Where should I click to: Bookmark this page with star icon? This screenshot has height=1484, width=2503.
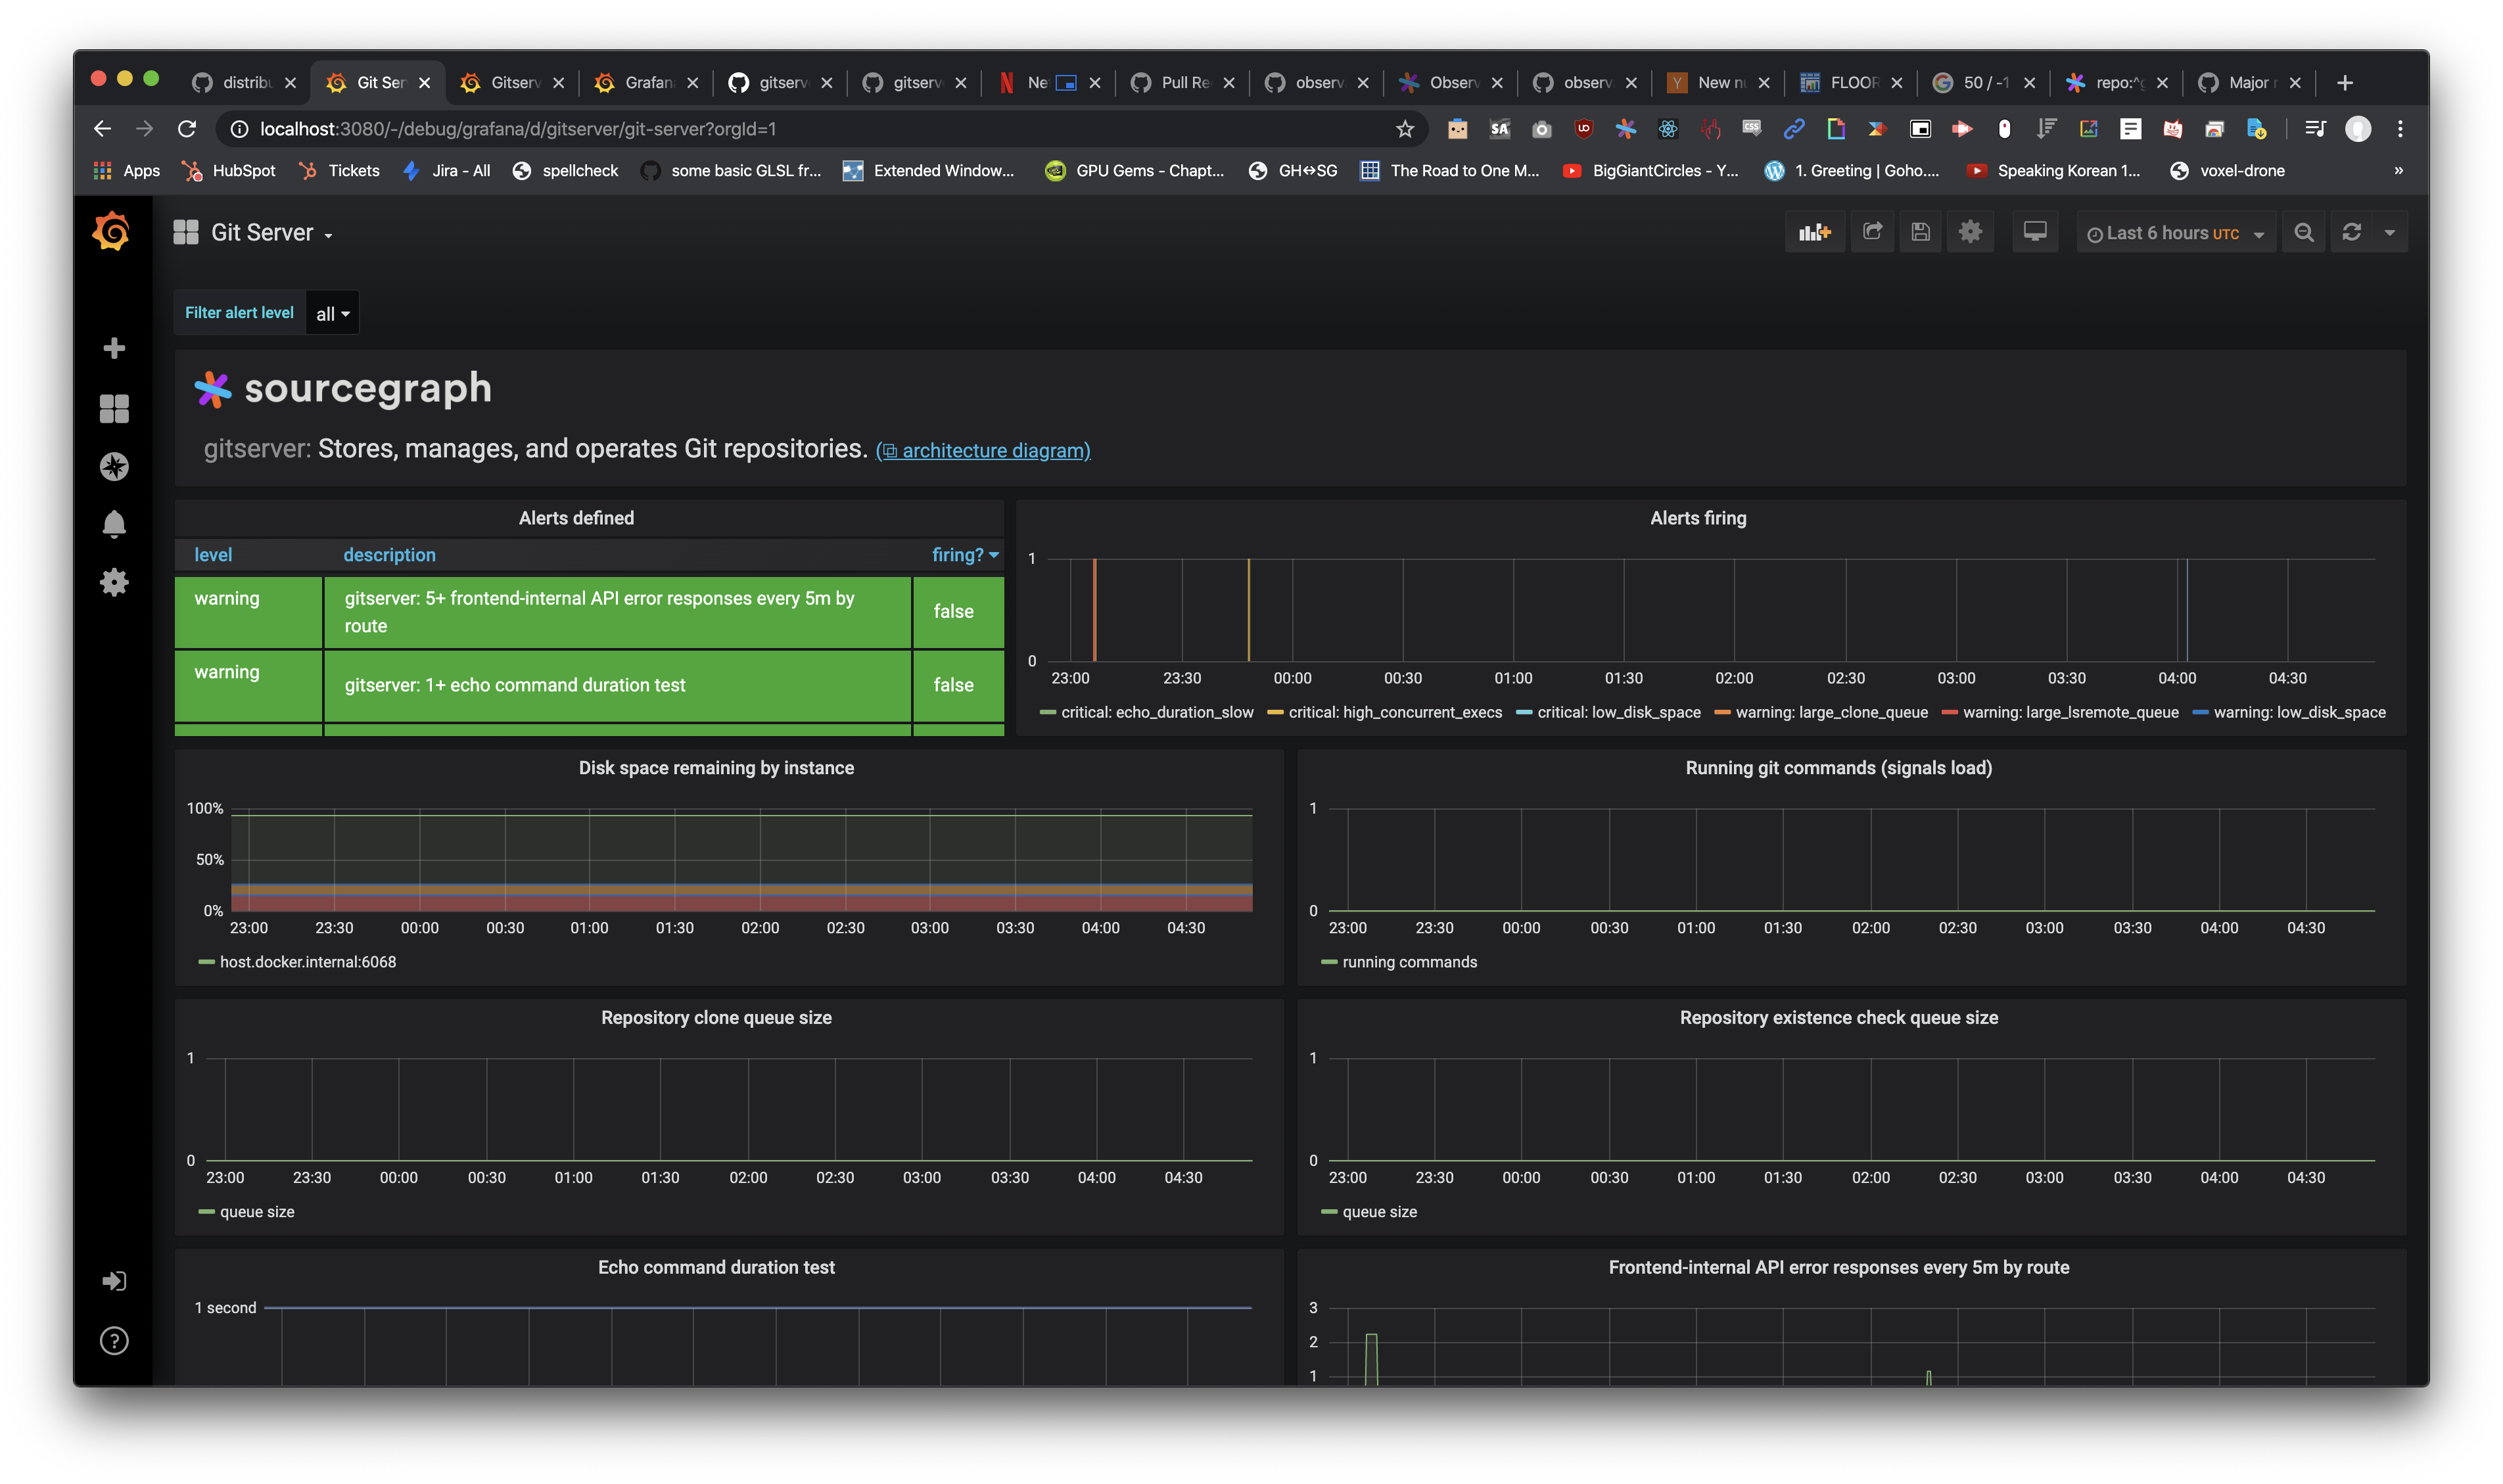point(1404,129)
